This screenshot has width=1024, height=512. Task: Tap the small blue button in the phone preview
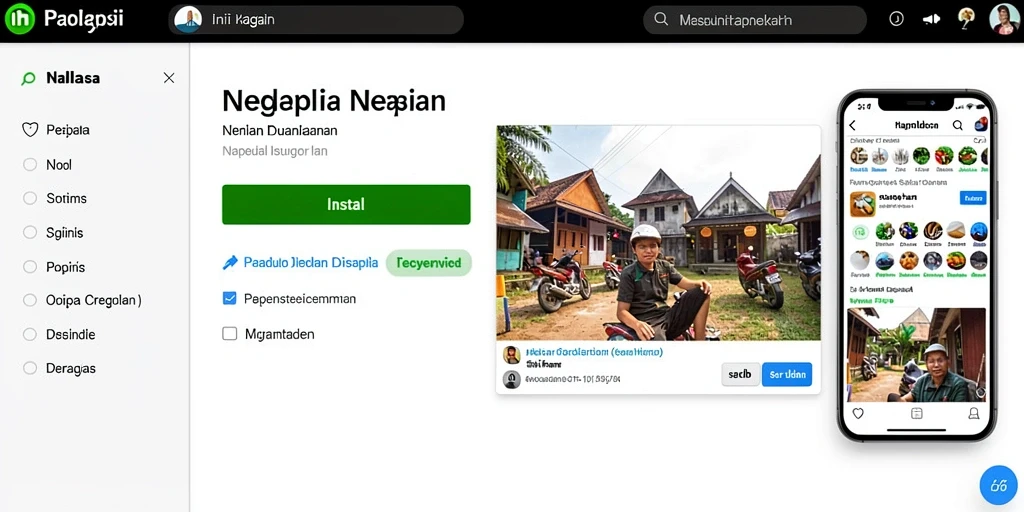[973, 198]
